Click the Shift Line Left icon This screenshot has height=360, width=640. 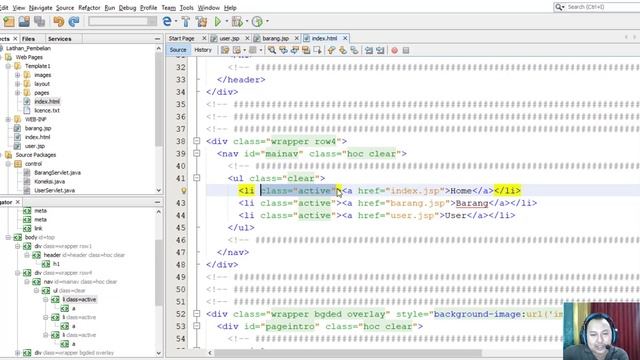pos(369,50)
